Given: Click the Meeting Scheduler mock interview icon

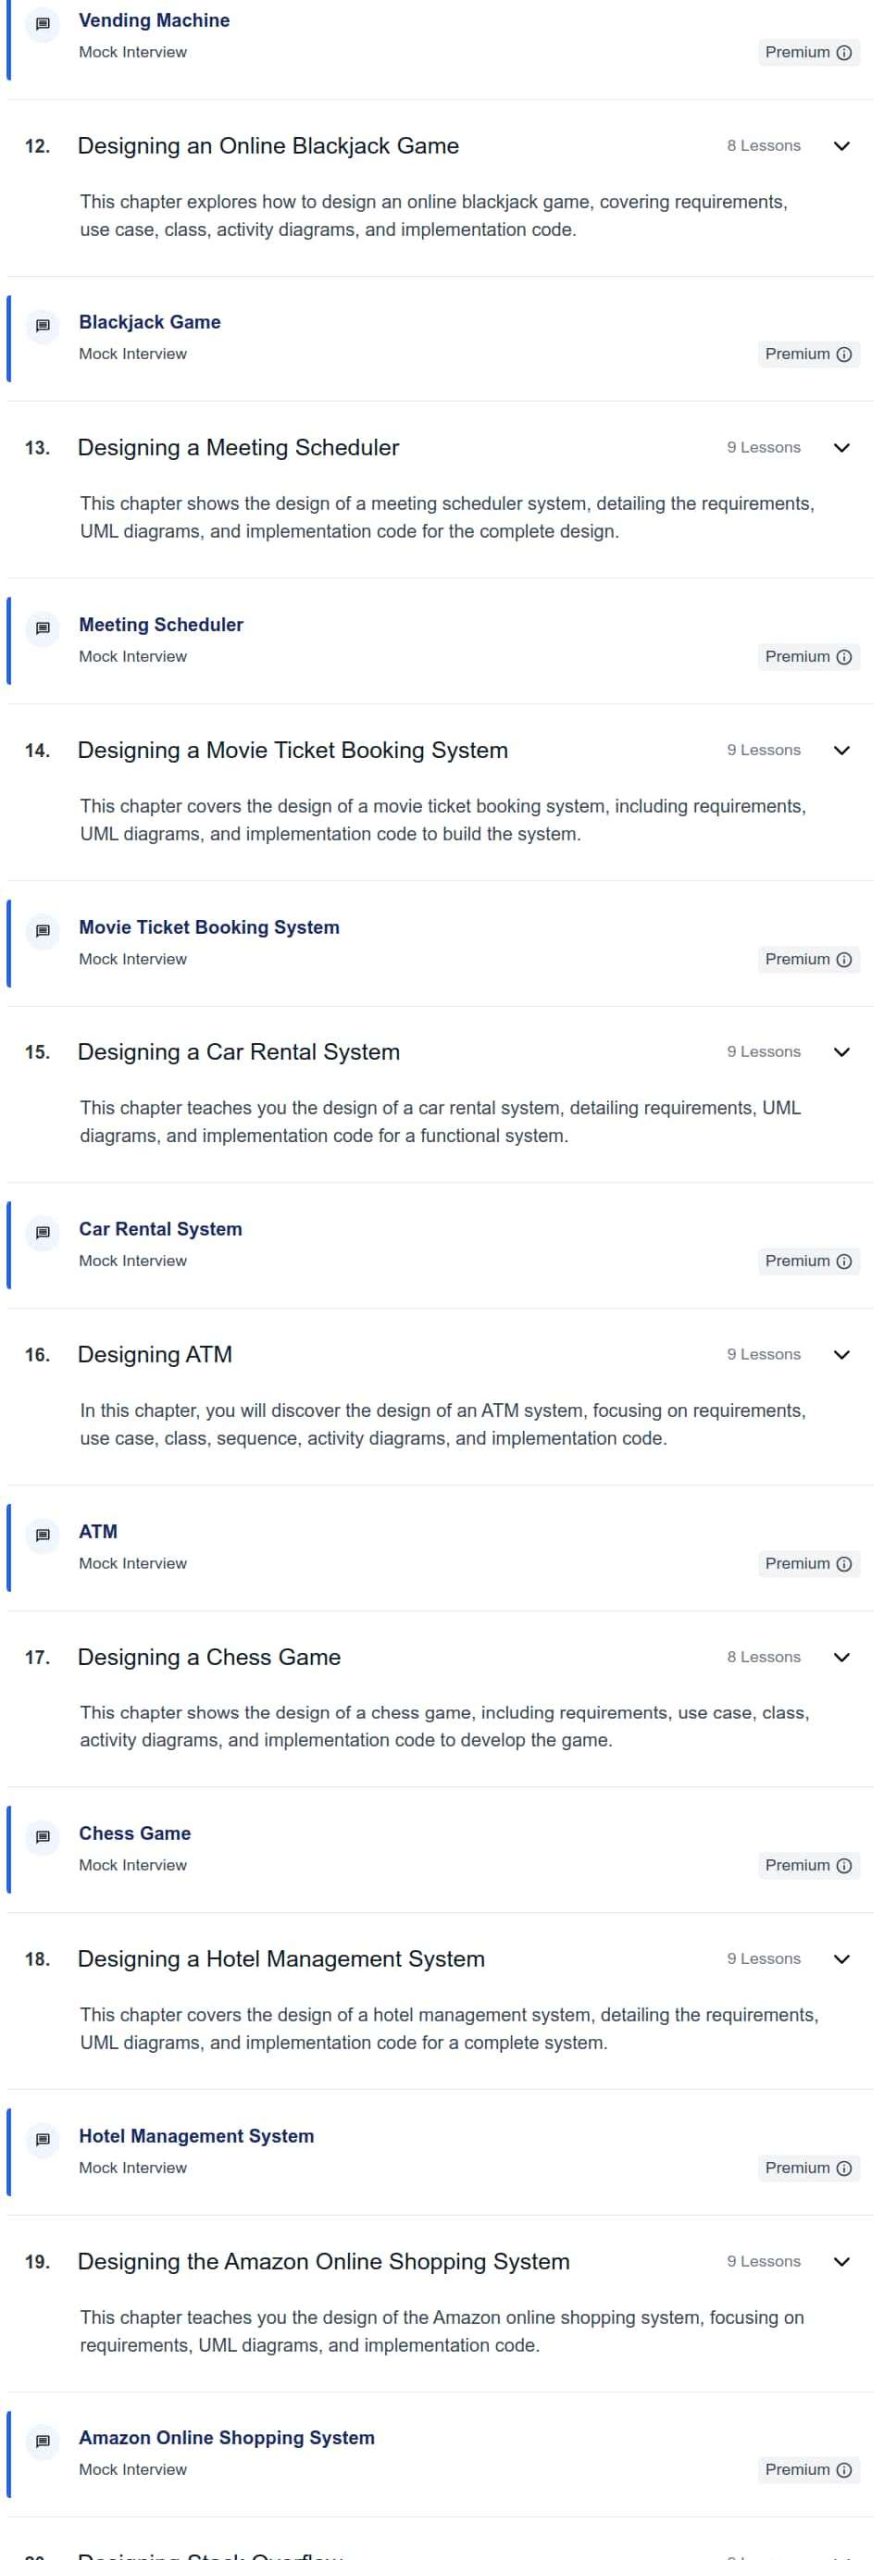Looking at the screenshot, I should pyautogui.click(x=43, y=628).
